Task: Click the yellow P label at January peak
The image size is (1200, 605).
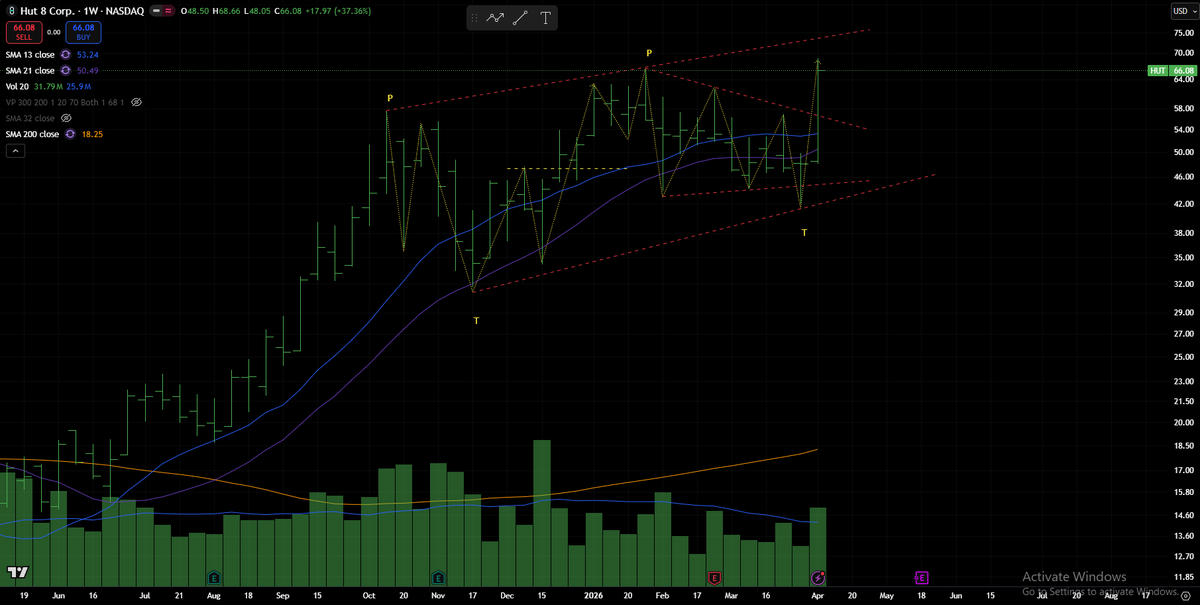Action: [x=649, y=52]
